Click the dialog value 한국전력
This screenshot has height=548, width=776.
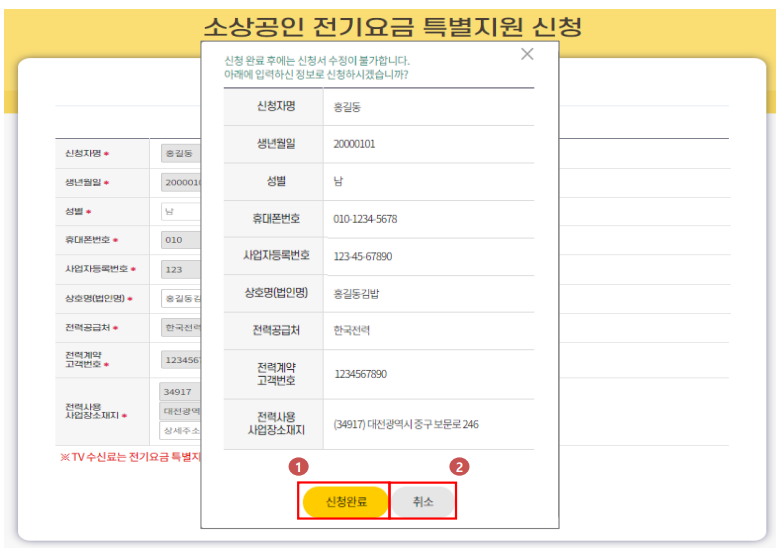click(x=351, y=330)
